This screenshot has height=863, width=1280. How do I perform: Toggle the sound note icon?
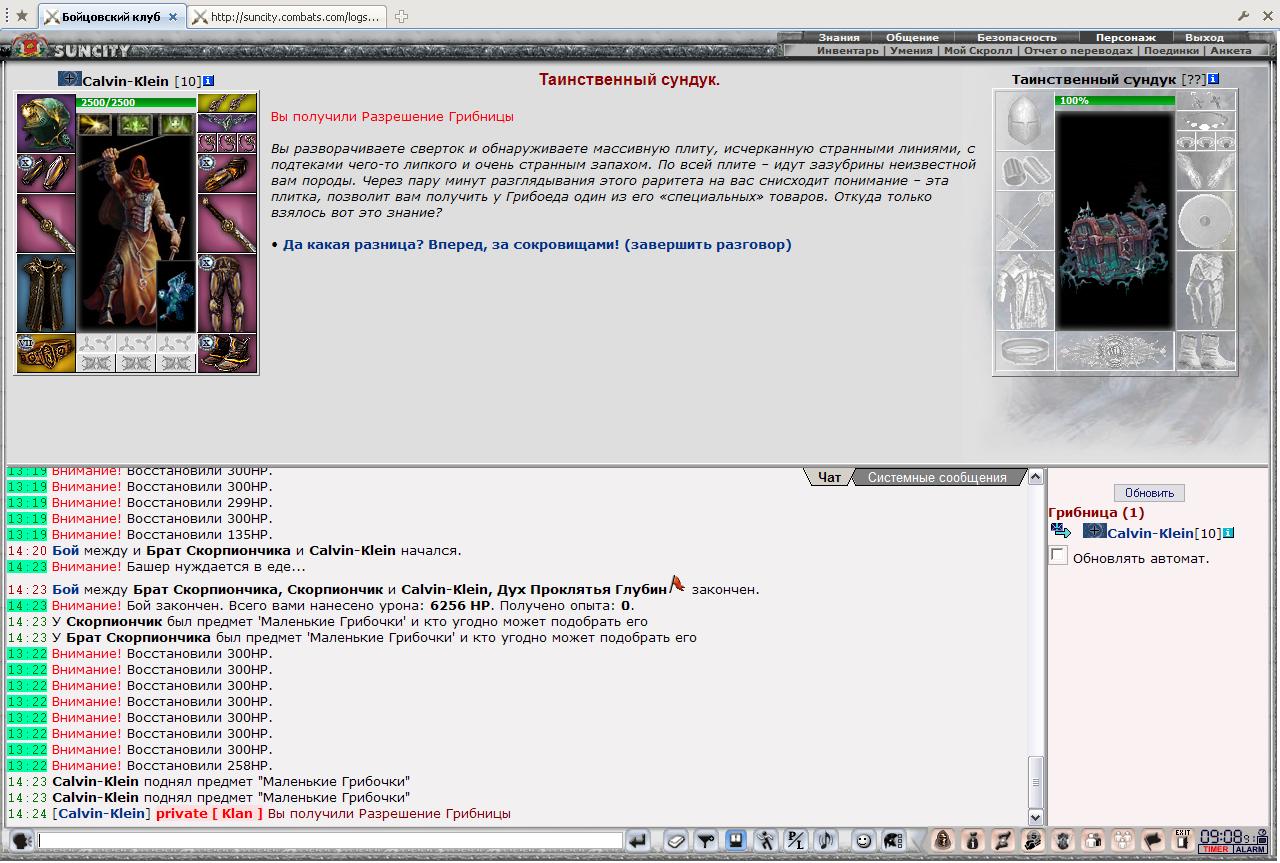tap(825, 841)
